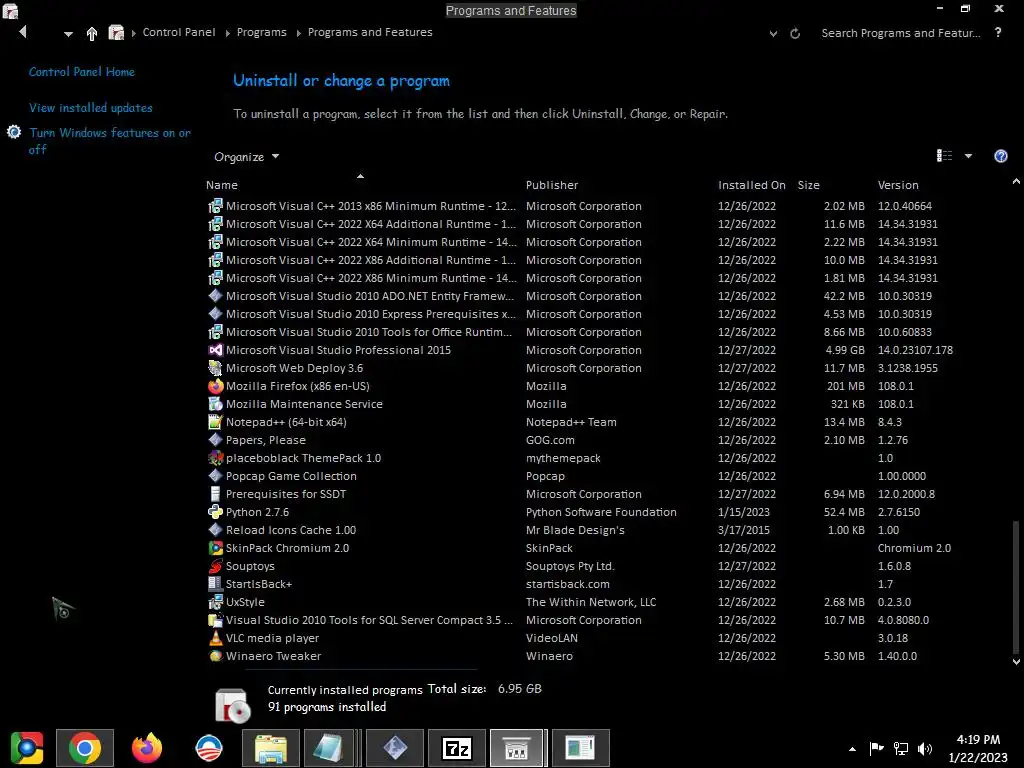Expand chevron after Programs breadcrumb
The width and height of the screenshot is (1024, 768).
(298, 33)
